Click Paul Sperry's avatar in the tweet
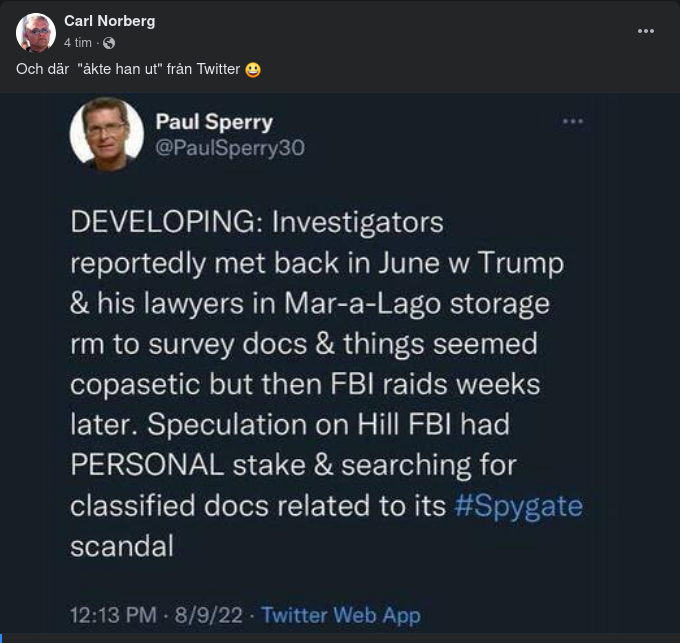 click(106, 134)
